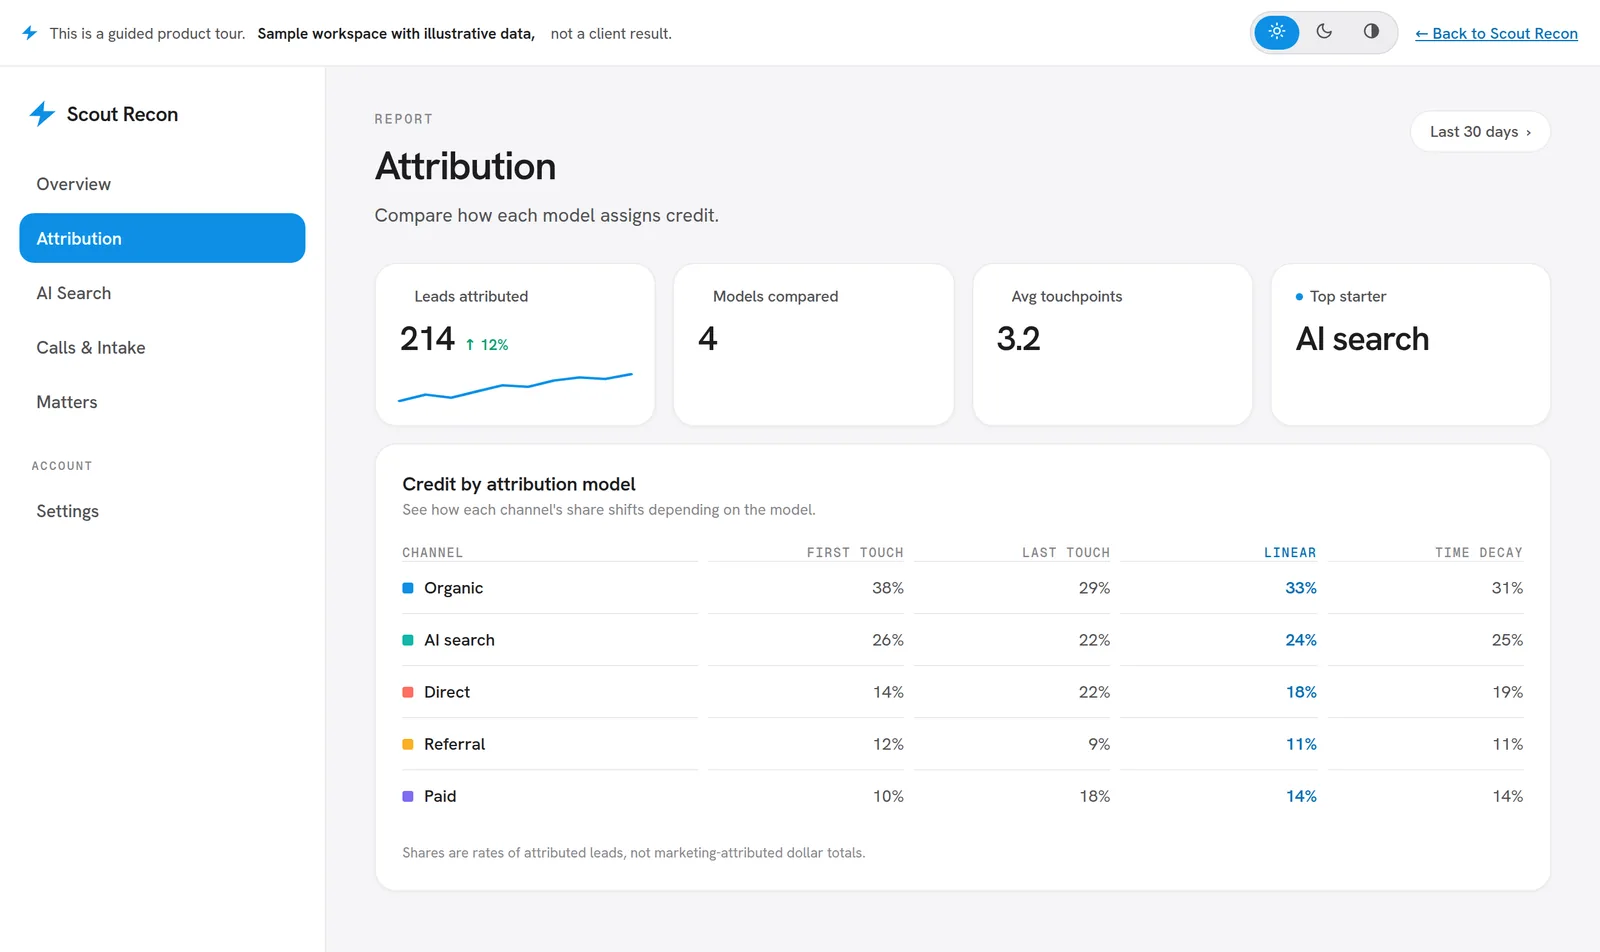Select the Paid channel name
The image size is (1600, 952).
click(440, 796)
